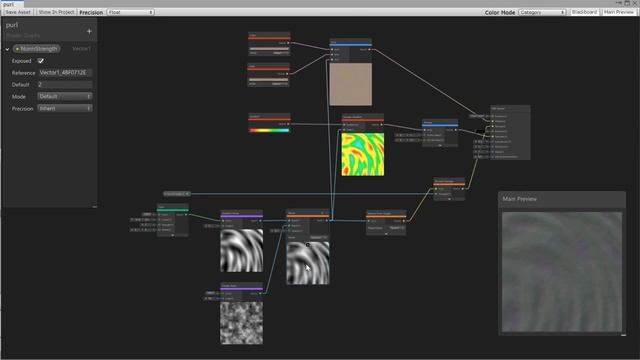This screenshot has width=640, height=360.
Task: Click the Reference field Vector1_48F0712E
Action: (x=65, y=73)
